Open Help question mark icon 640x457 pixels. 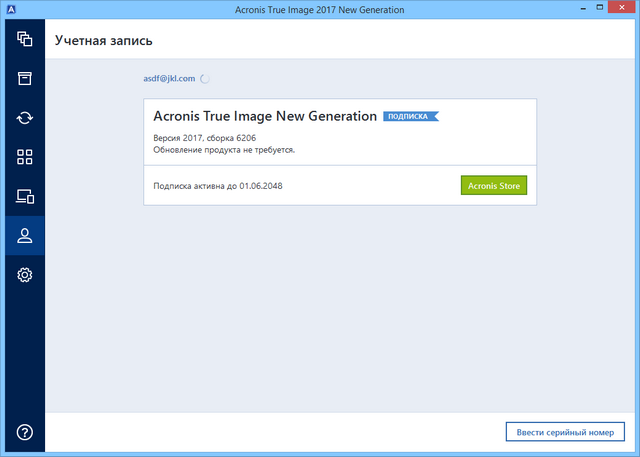pyautogui.click(x=24, y=432)
